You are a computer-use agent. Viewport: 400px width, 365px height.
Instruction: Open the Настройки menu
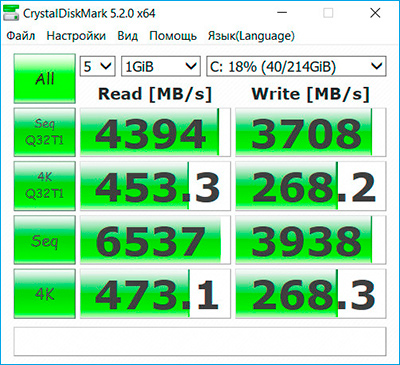coord(76,36)
